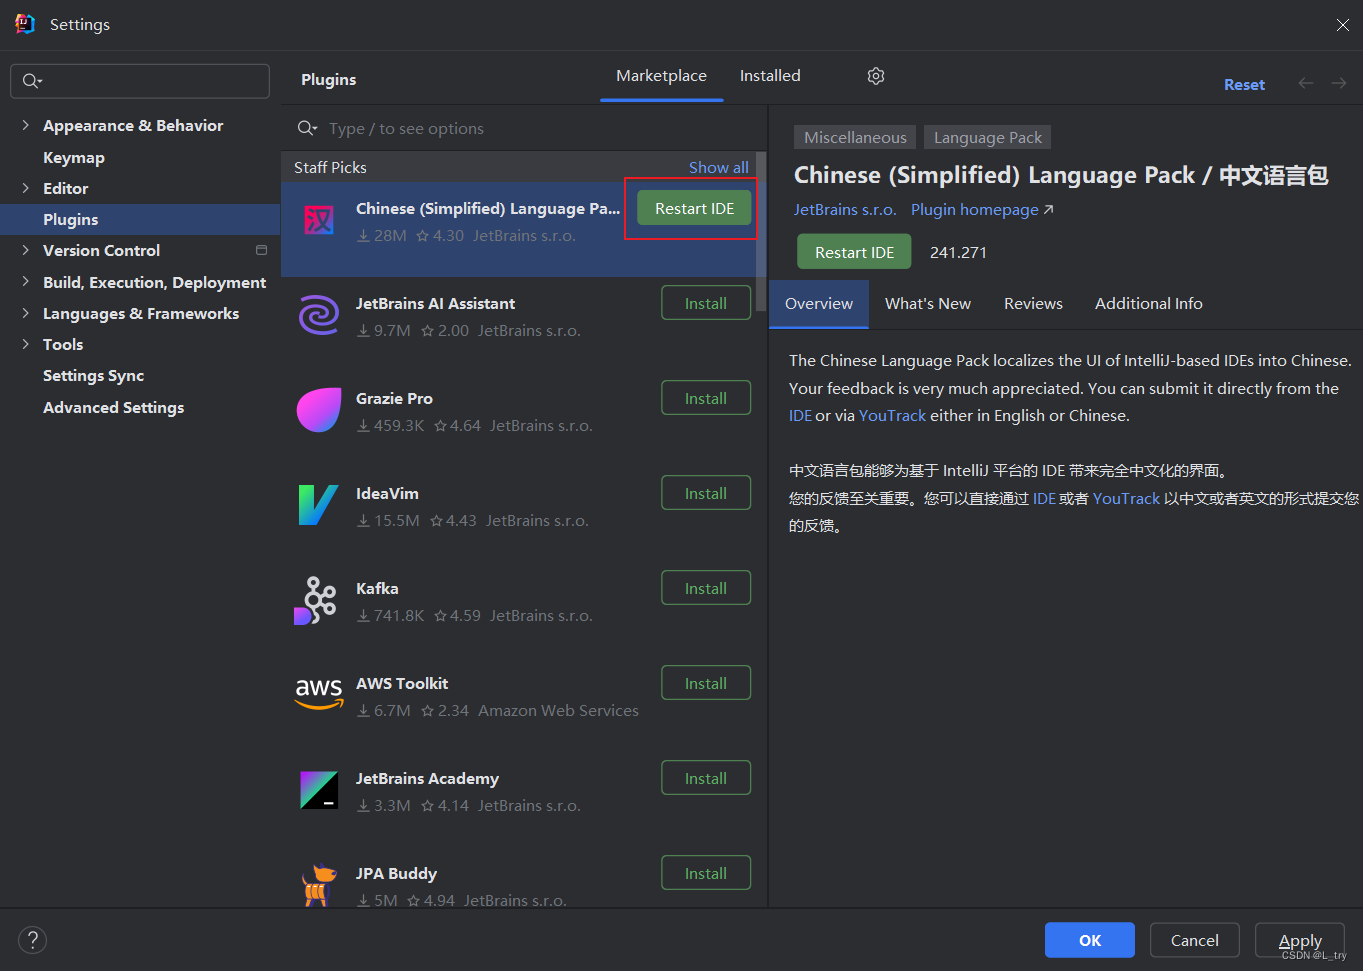
Task: Click the JetBrains Academy plugin icon
Action: (319, 790)
